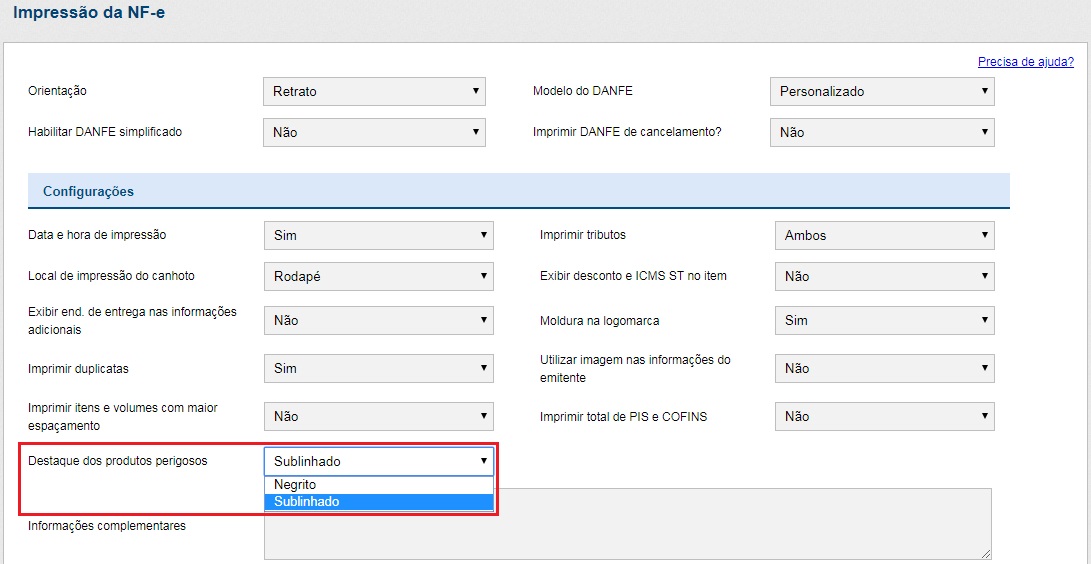The width and height of the screenshot is (1091, 564).
Task: Open Exibir end. de entrega dropdown
Action: click(x=378, y=320)
